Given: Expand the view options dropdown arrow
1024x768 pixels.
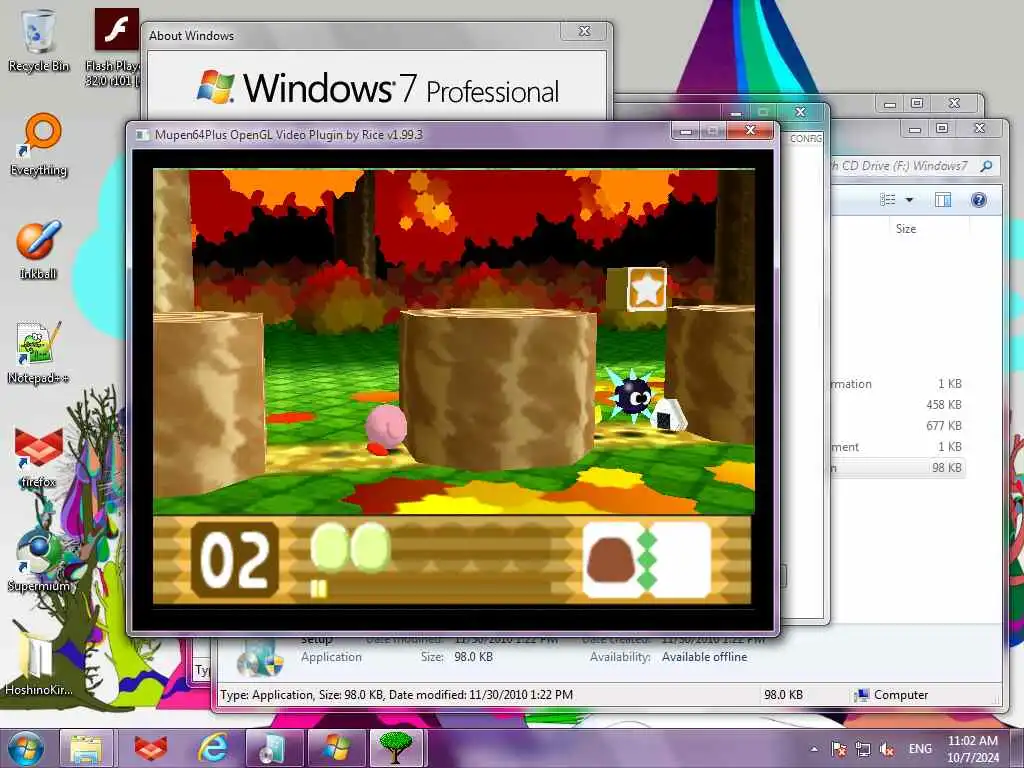Looking at the screenshot, I should pos(909,200).
